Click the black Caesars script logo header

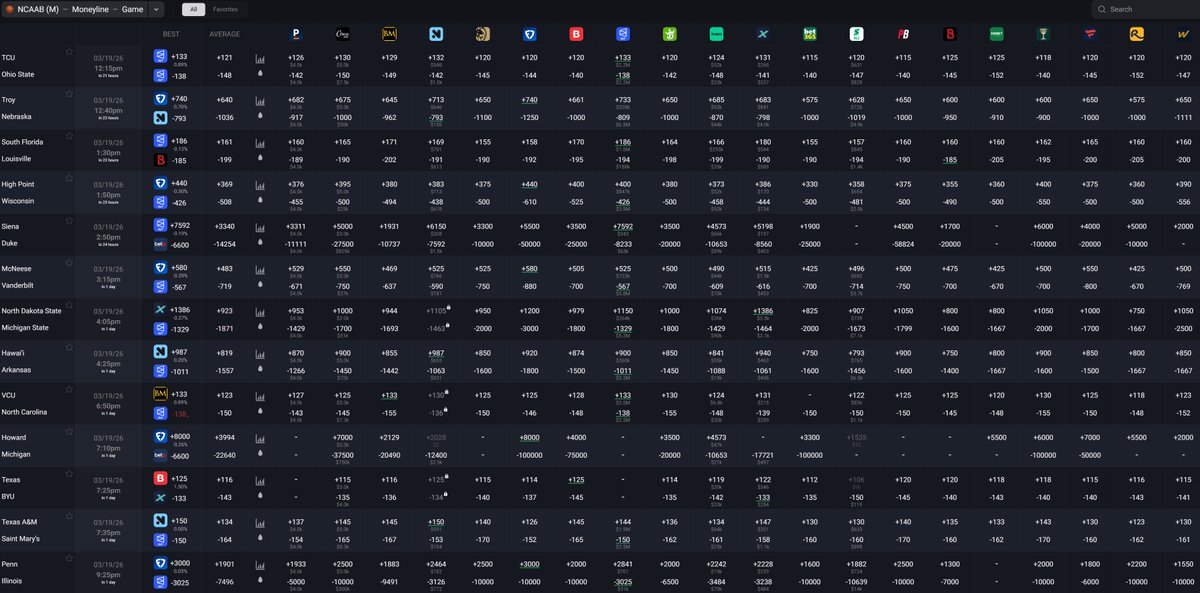point(343,34)
